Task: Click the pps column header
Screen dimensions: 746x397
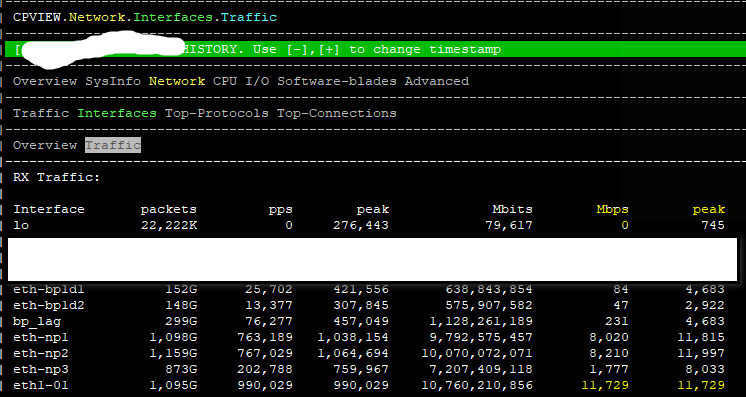Action: pyautogui.click(x=281, y=209)
